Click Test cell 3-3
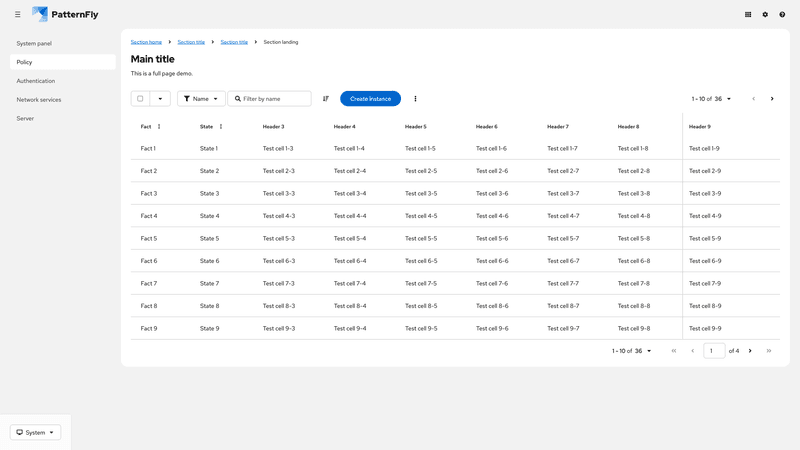The width and height of the screenshot is (800, 450). 279,193
